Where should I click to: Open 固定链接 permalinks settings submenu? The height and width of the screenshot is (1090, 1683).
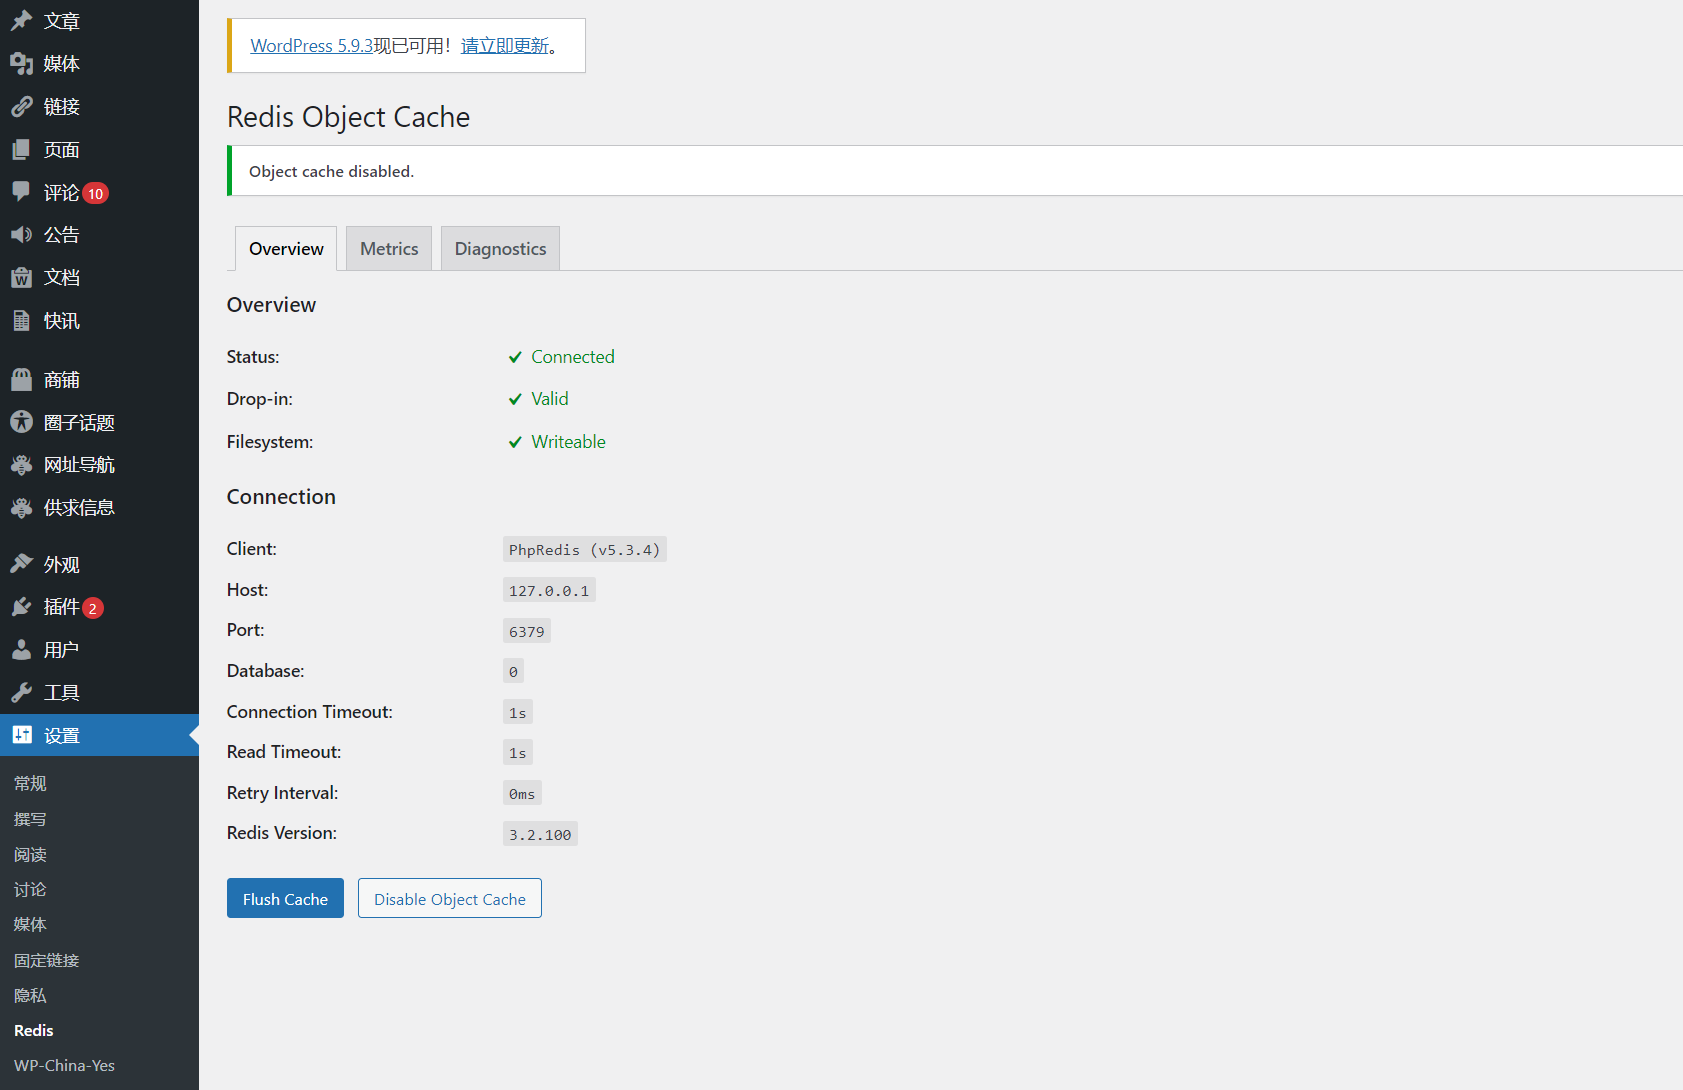click(46, 960)
